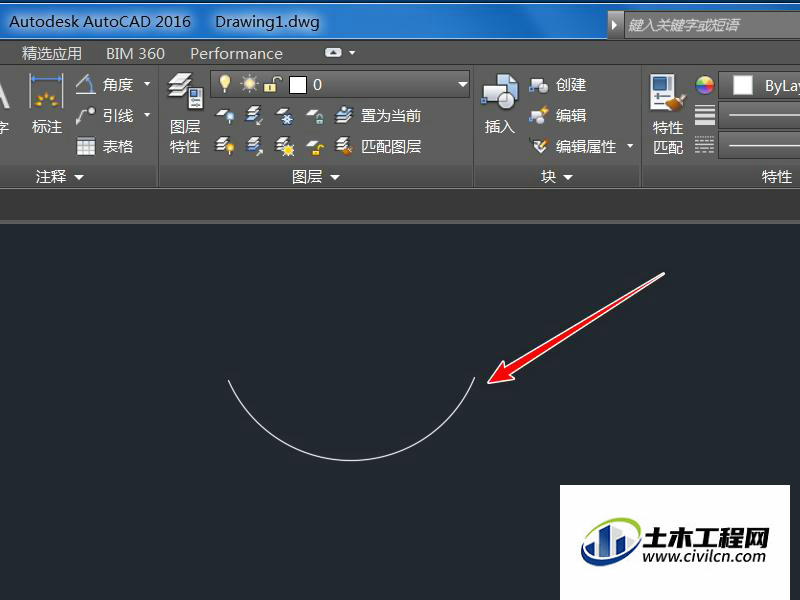The width and height of the screenshot is (800, 600).
Task: Click the color wheel object color icon
Action: [x=705, y=85]
